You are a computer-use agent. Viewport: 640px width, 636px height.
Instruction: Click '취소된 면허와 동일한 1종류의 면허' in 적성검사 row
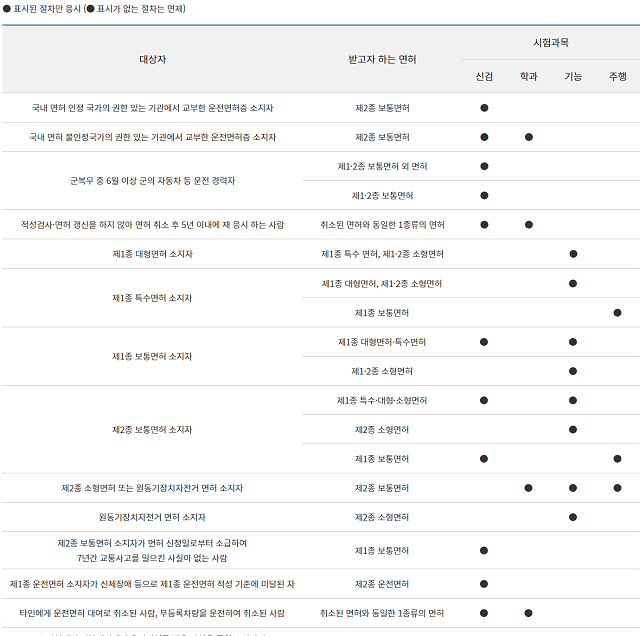click(382, 225)
